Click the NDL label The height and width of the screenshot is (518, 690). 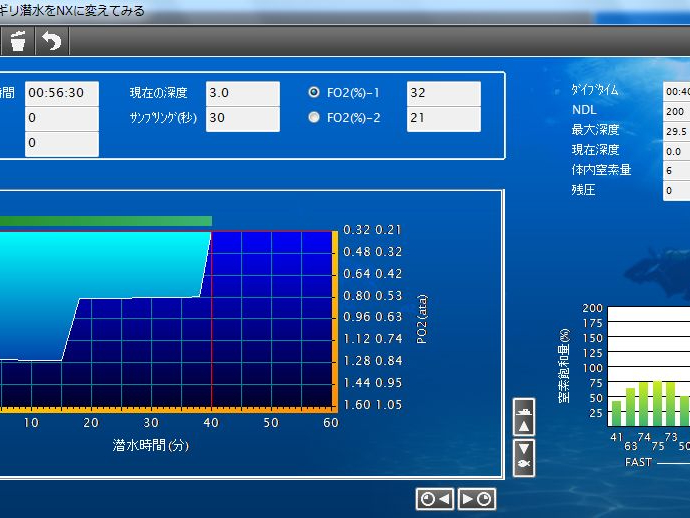pos(584,110)
